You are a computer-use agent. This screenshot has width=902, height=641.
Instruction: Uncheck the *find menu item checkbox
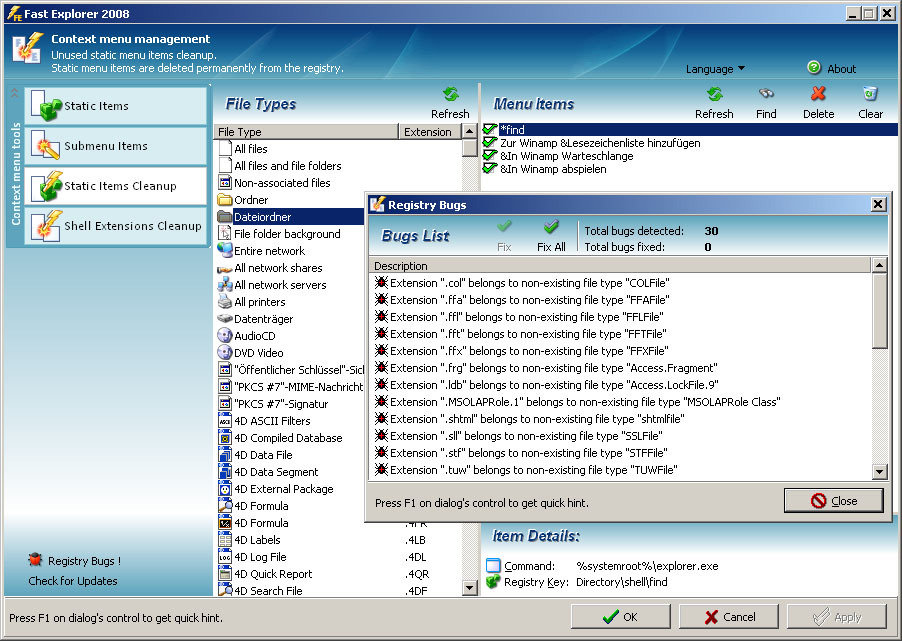click(x=490, y=129)
